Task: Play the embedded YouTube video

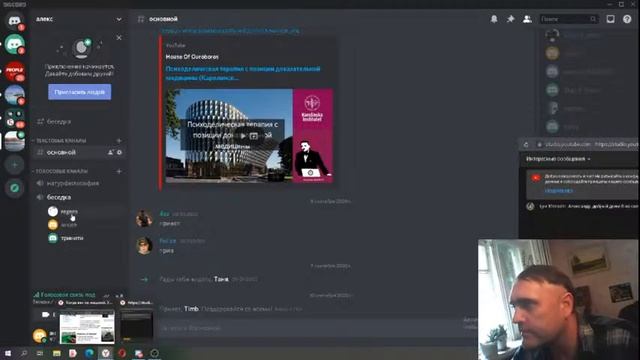Action: (243, 136)
